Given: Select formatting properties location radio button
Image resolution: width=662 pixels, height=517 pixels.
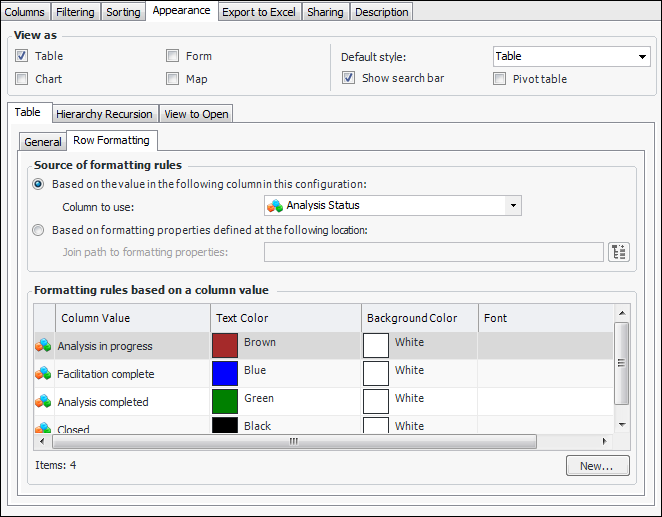Looking at the screenshot, I should coord(39,230).
